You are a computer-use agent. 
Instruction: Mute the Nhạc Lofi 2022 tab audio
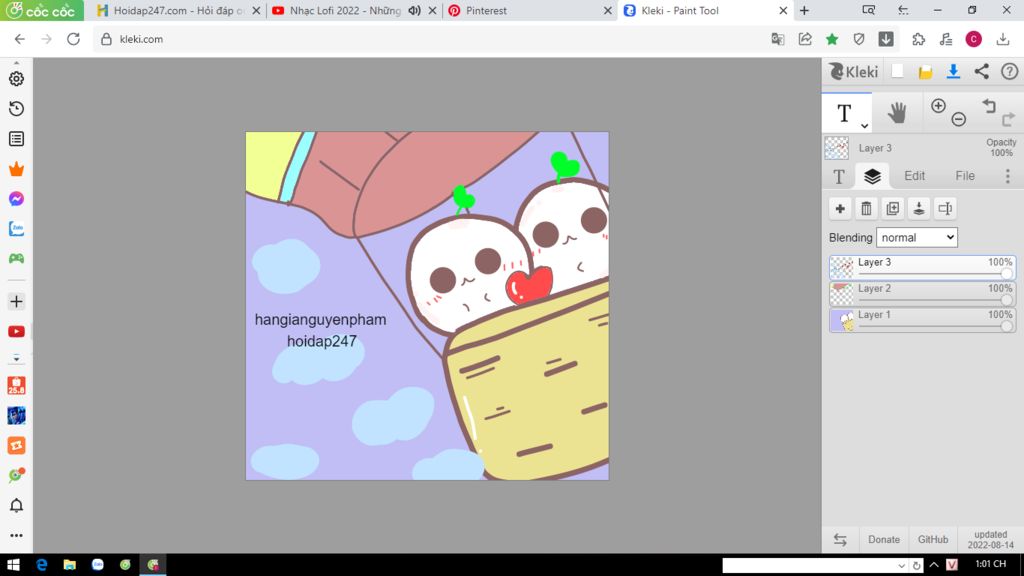[414, 10]
